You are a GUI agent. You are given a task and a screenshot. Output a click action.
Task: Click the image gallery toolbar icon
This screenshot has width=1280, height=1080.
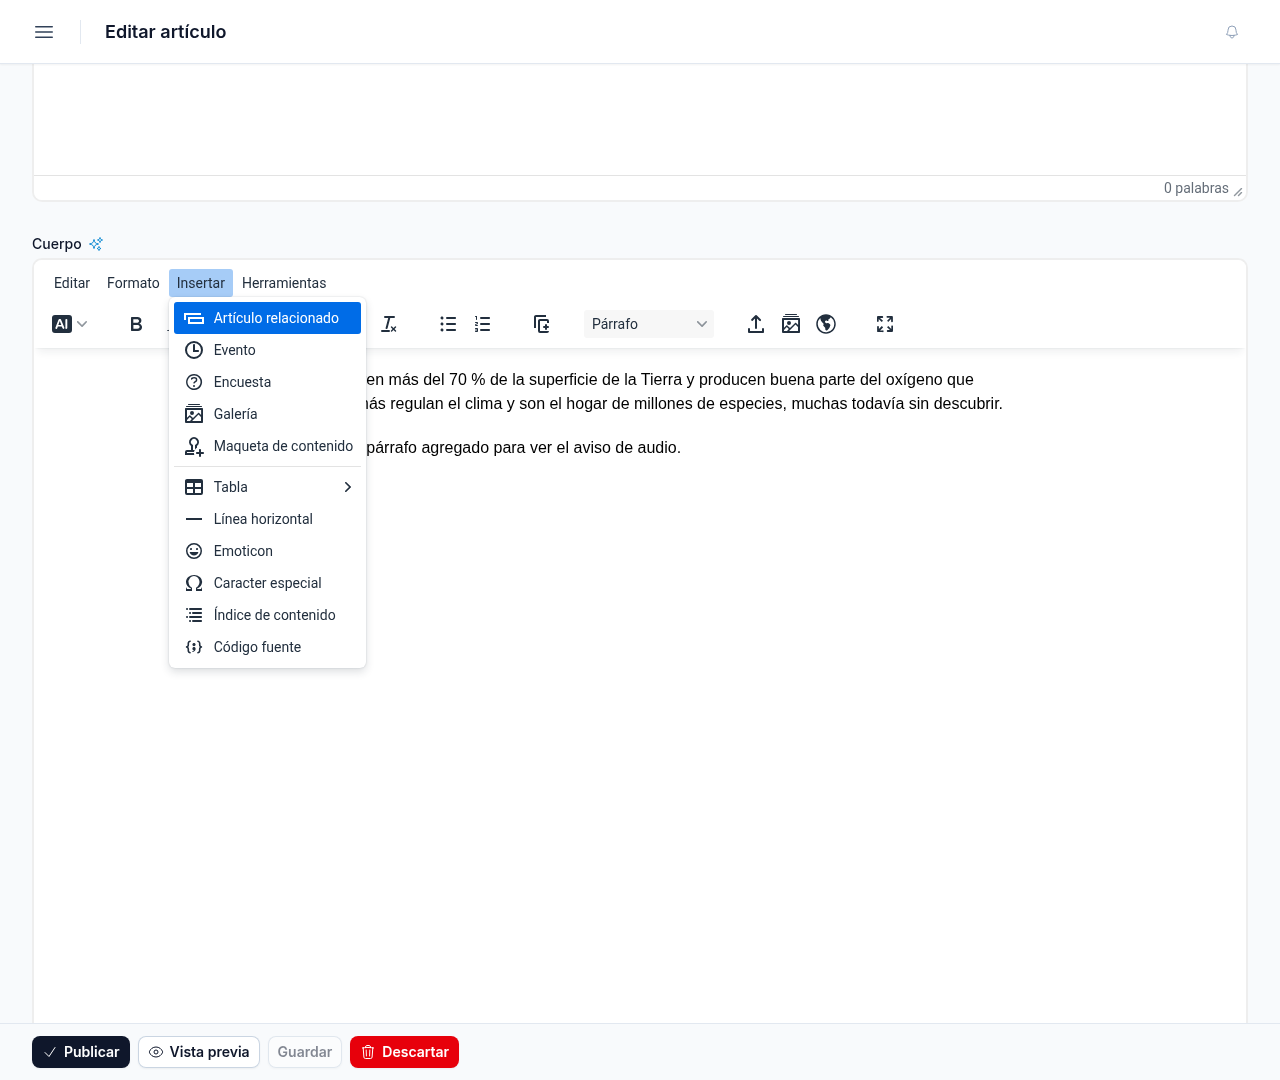(x=791, y=324)
